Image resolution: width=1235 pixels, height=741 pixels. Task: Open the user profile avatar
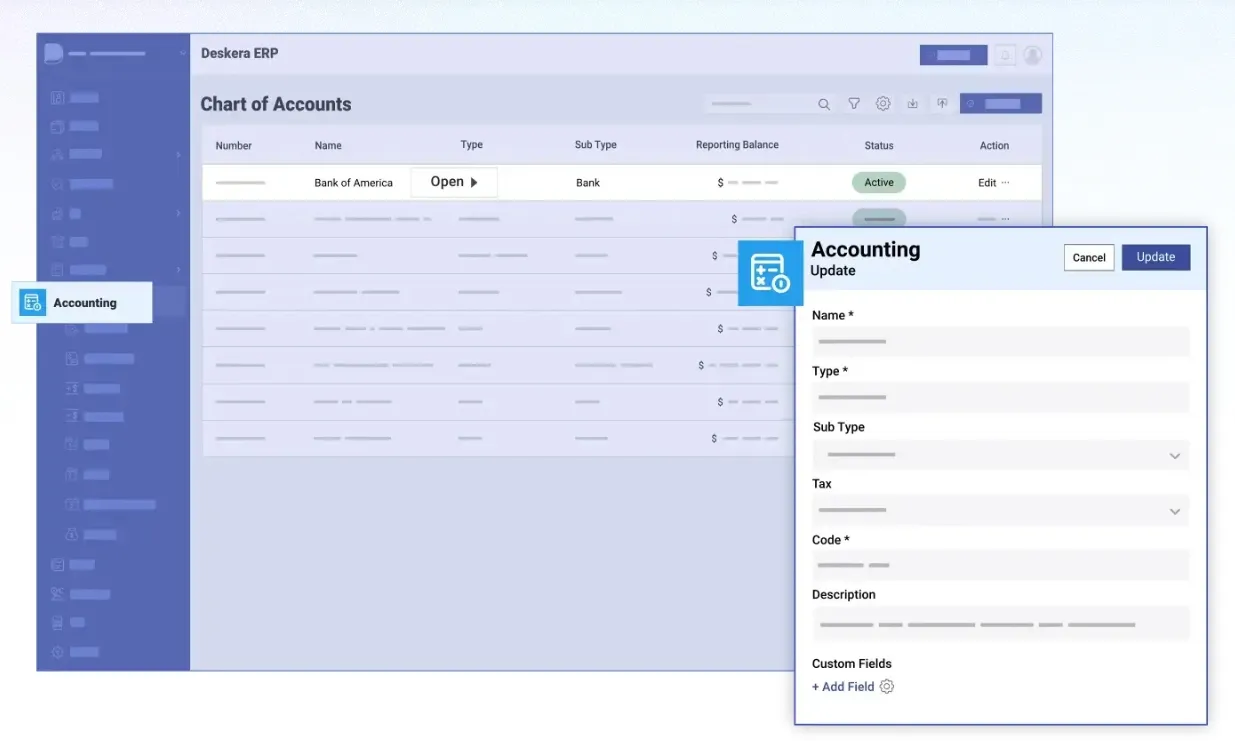(1033, 55)
